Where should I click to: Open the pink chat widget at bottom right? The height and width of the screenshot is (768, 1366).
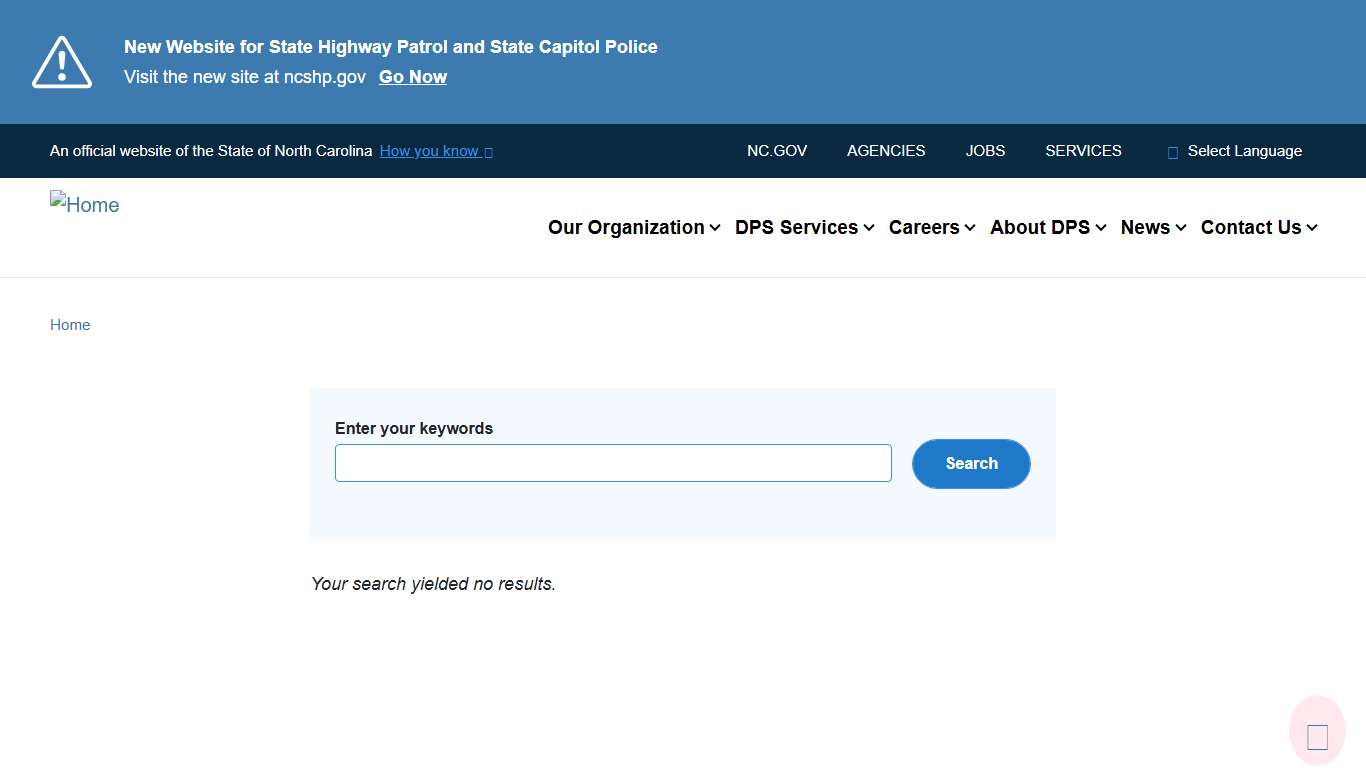click(x=1316, y=730)
